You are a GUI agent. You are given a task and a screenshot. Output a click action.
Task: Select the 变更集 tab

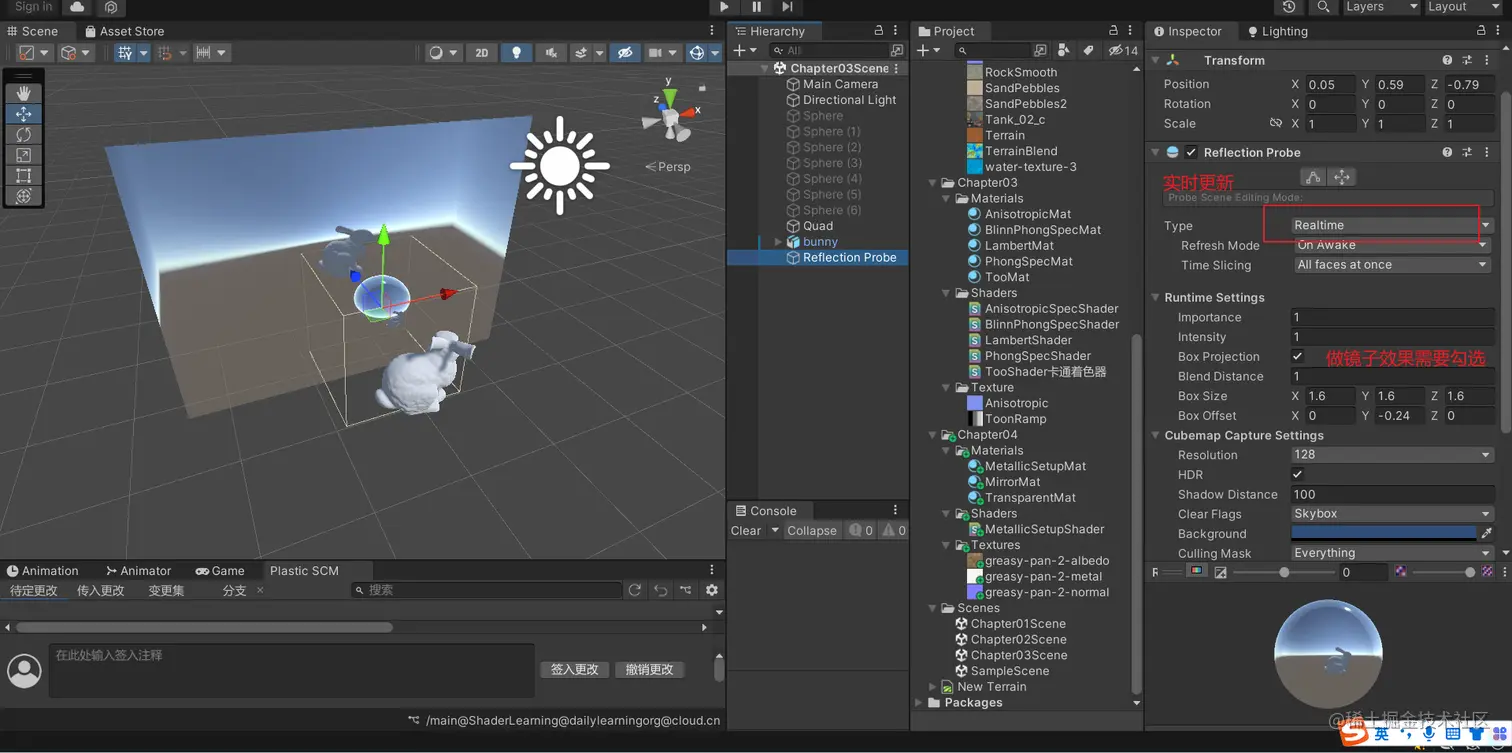(167, 591)
